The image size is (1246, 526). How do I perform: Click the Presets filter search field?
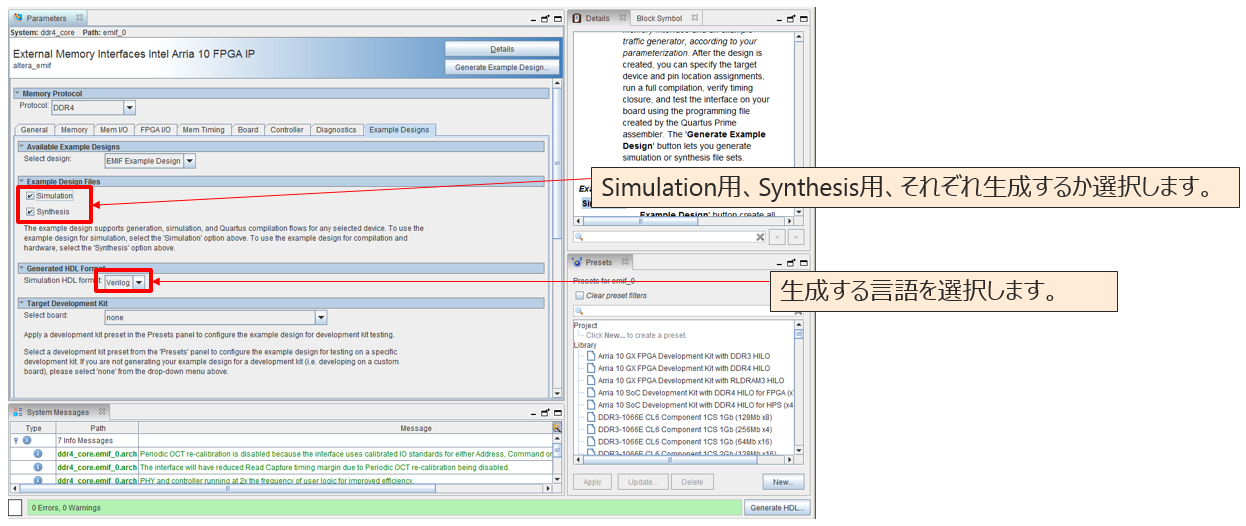coord(684,310)
